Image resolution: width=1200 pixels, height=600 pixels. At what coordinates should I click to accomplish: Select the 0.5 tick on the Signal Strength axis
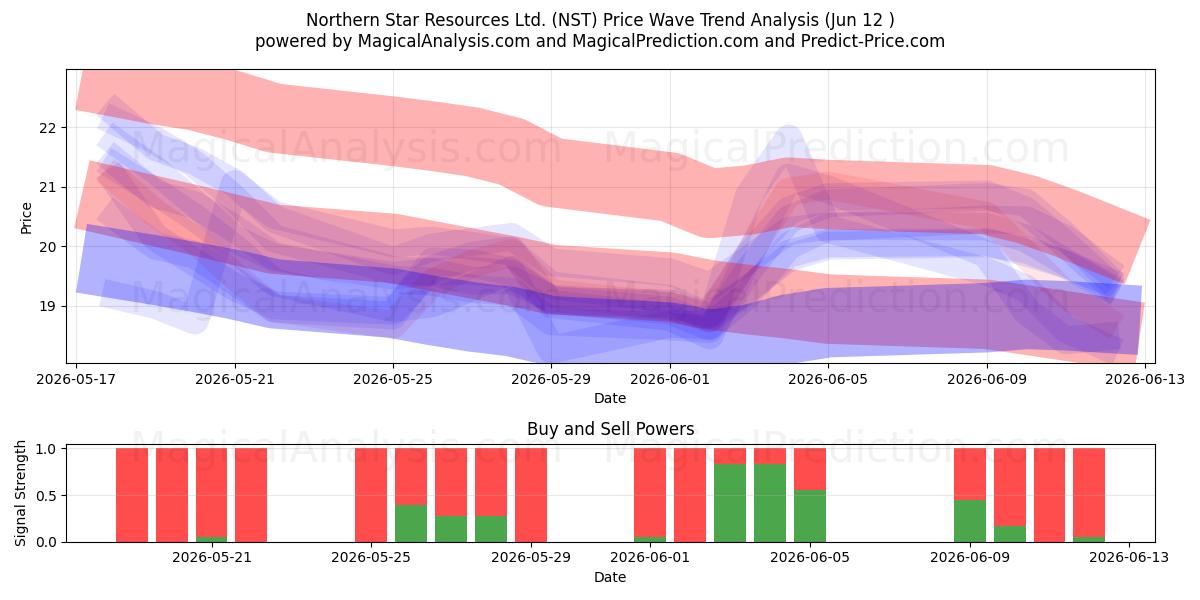[48, 496]
